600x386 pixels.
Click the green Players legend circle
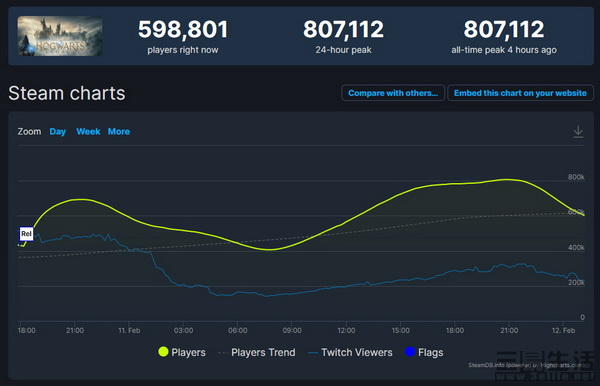[163, 352]
